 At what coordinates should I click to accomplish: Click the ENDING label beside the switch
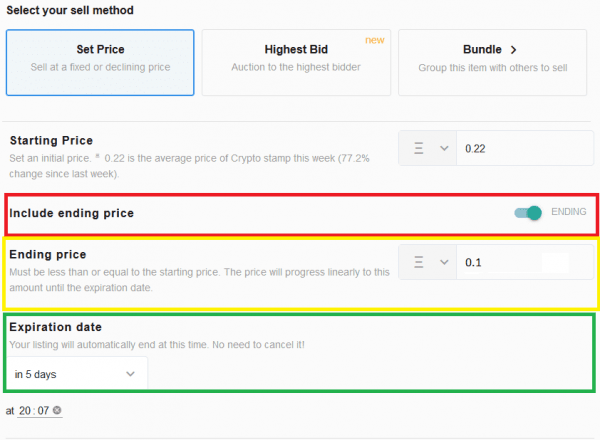(568, 212)
